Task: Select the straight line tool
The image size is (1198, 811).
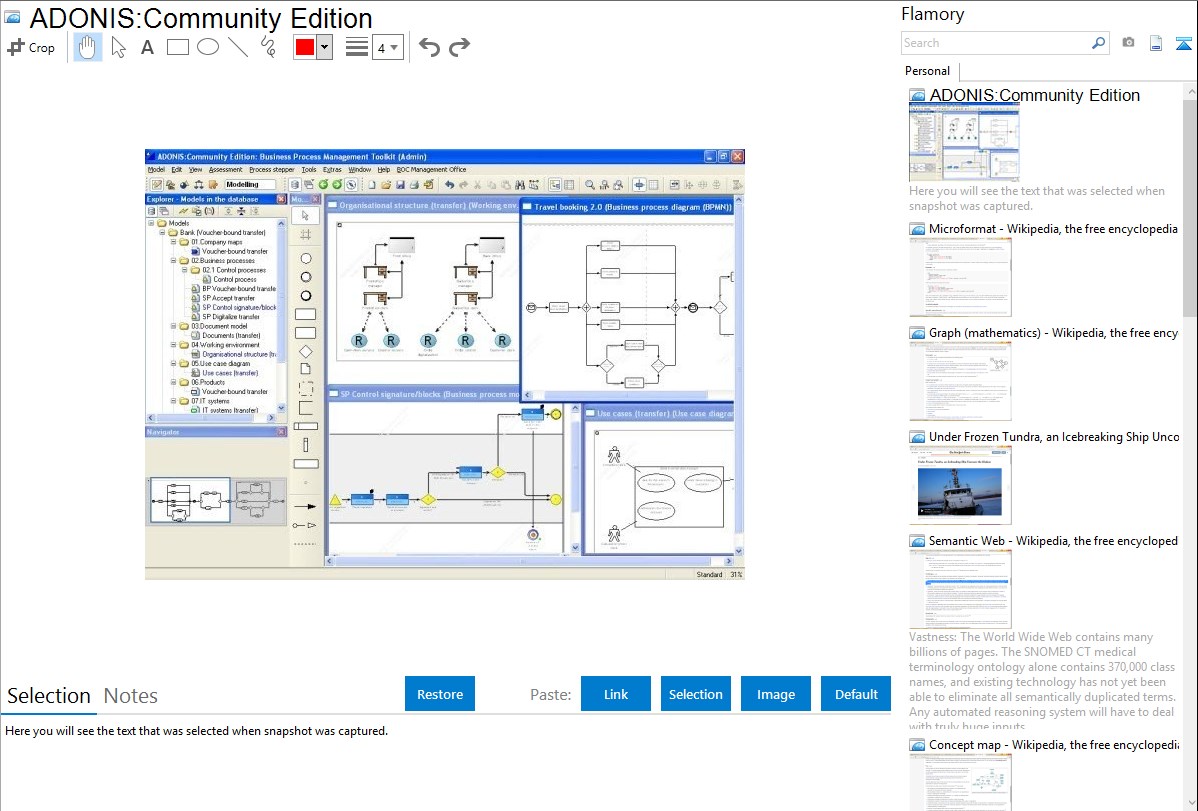Action: pos(238,47)
